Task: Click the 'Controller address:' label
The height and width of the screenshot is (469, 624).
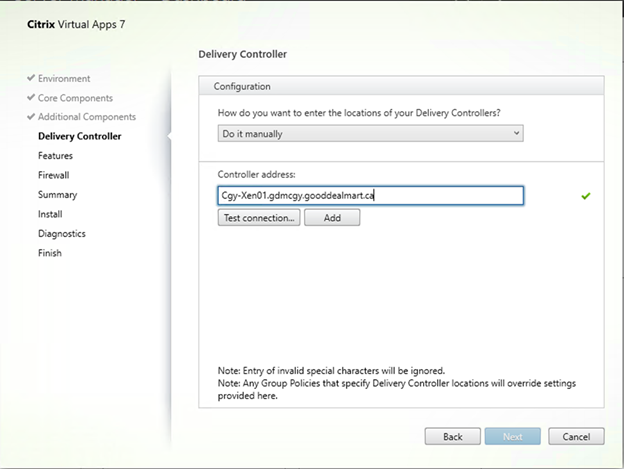Action: [x=256, y=174]
